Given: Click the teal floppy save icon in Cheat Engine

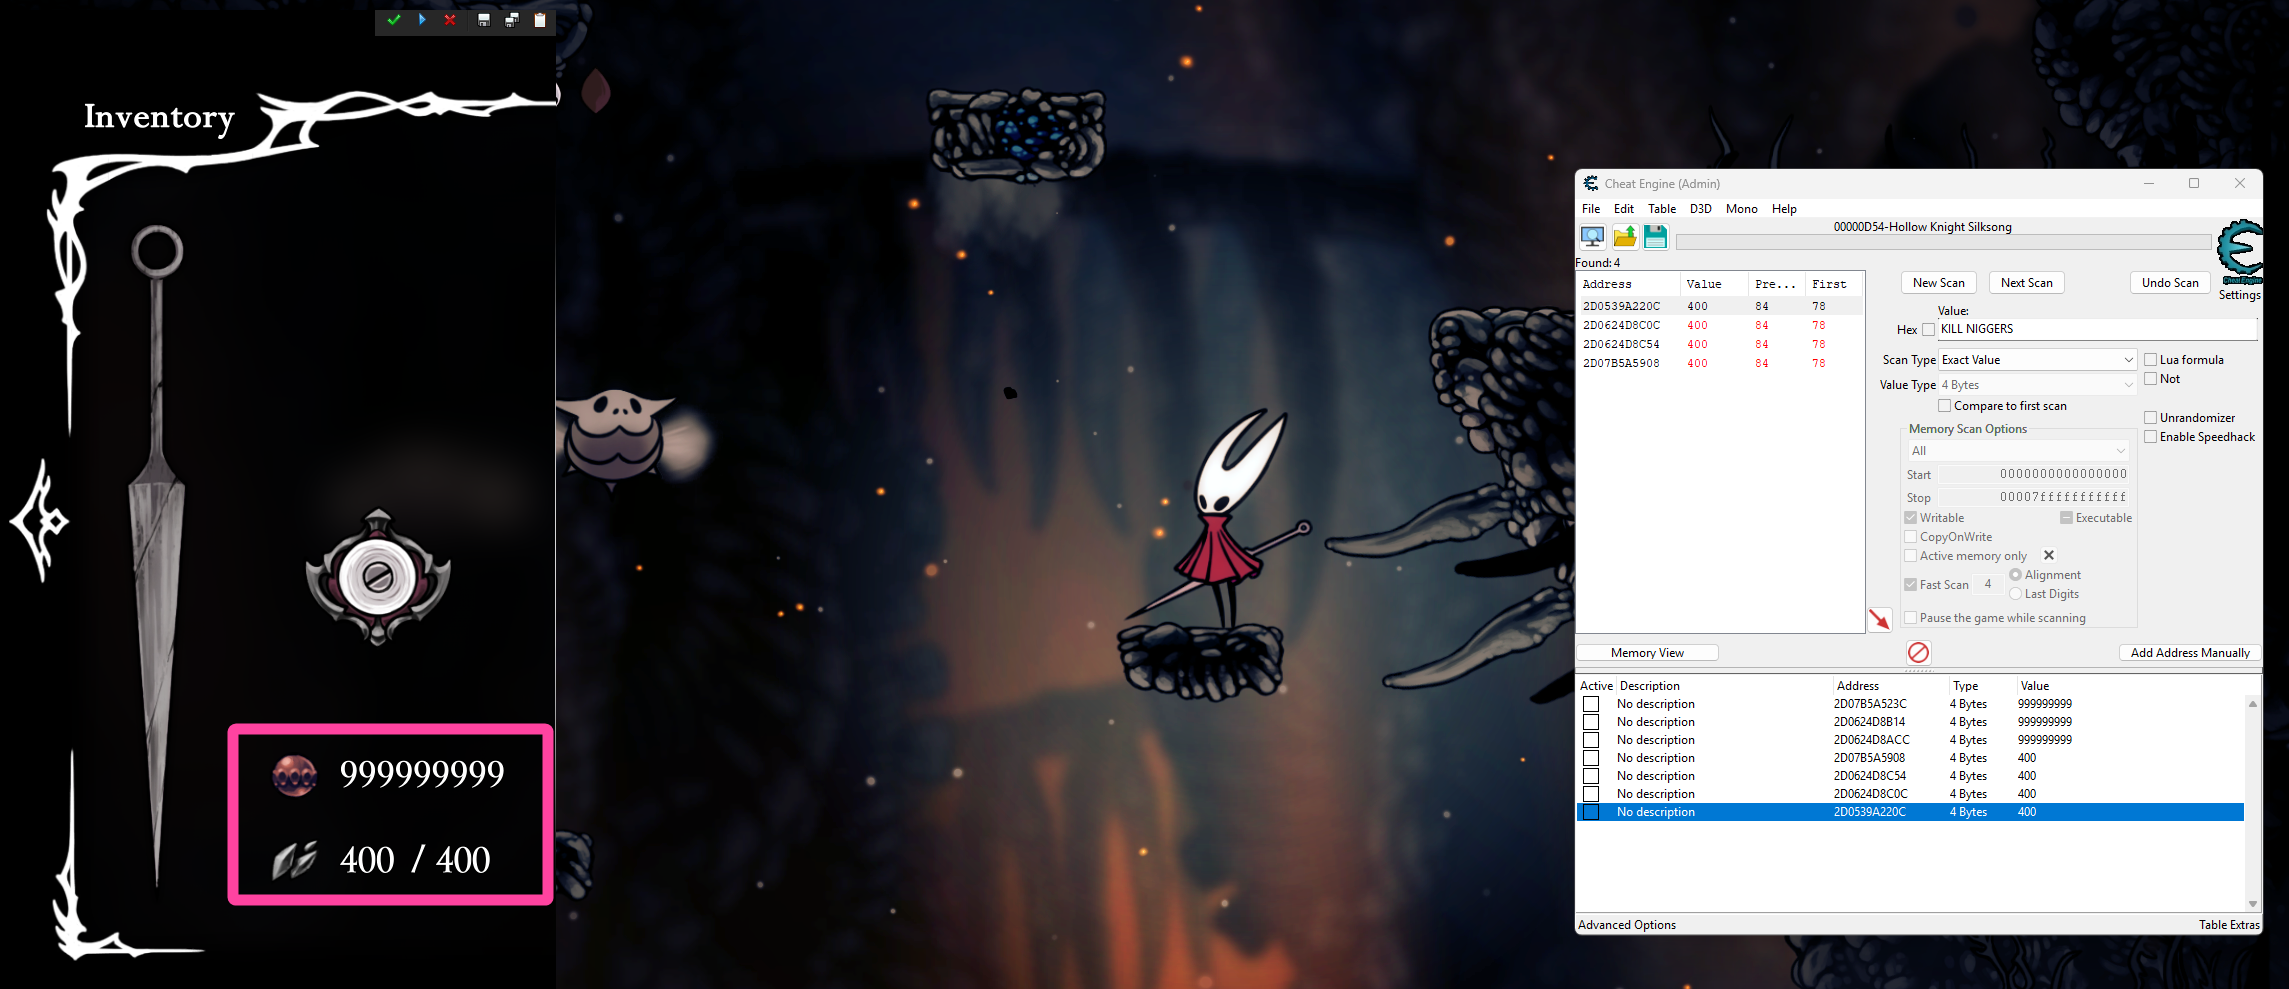Looking at the screenshot, I should click(x=1656, y=237).
